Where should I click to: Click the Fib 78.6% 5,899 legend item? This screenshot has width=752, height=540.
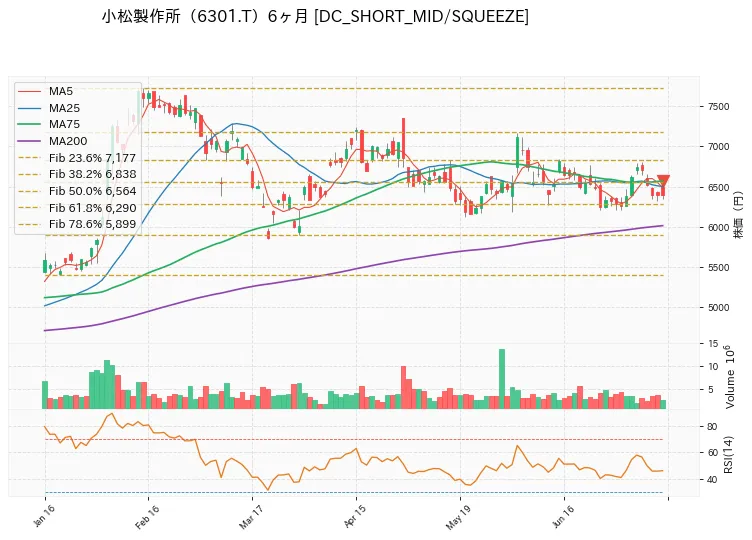point(77,224)
